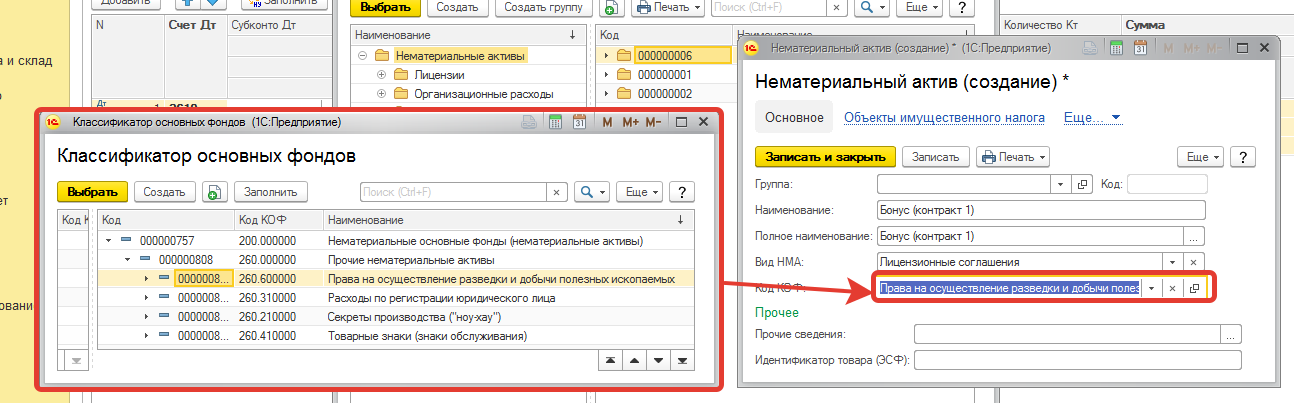
Task: Click the copy-create icon beside Заполнить button
Action: tap(214, 192)
